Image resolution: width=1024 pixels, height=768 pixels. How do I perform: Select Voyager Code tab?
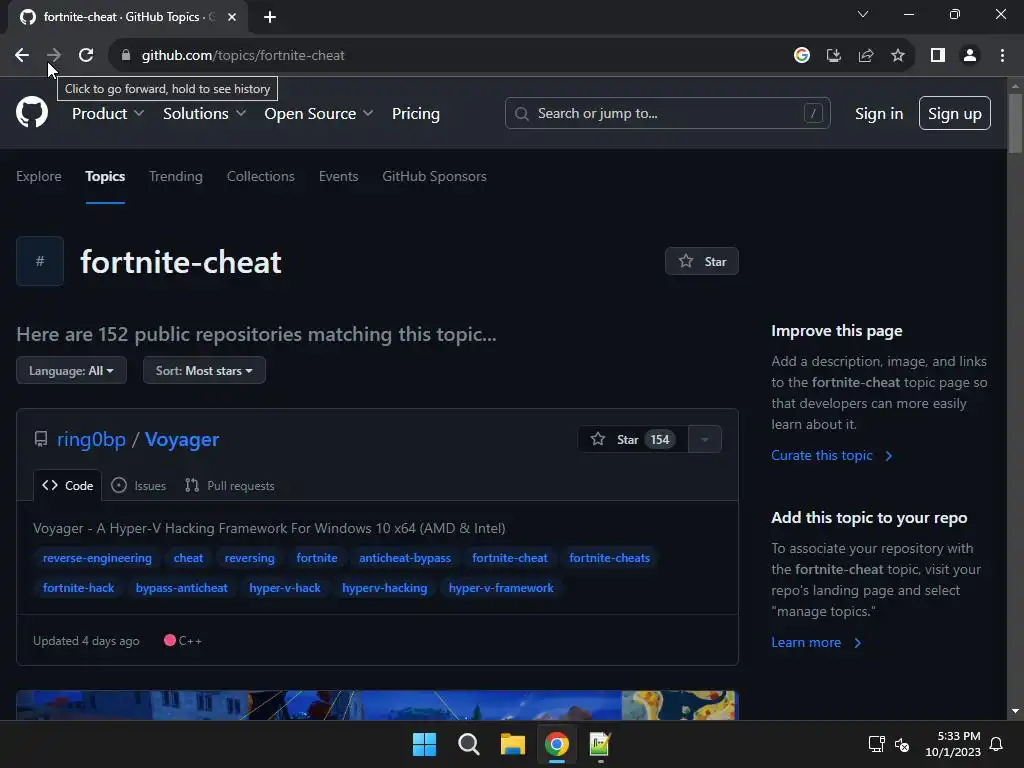click(x=68, y=486)
